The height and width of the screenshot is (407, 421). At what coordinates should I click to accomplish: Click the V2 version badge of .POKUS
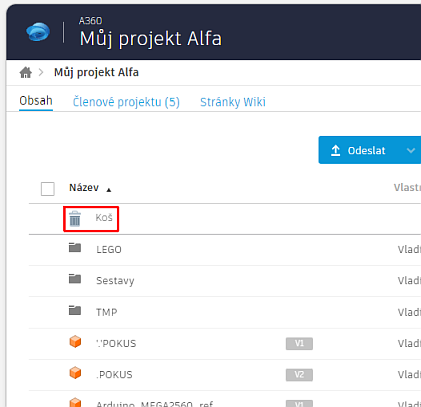[299, 375]
